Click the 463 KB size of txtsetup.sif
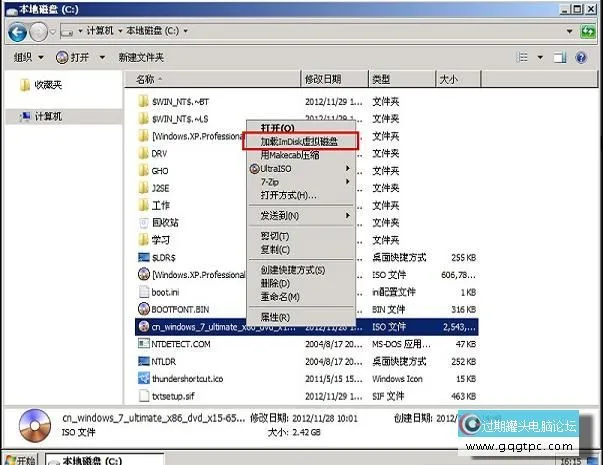Viewport: 603px width, 465px height. 463,396
